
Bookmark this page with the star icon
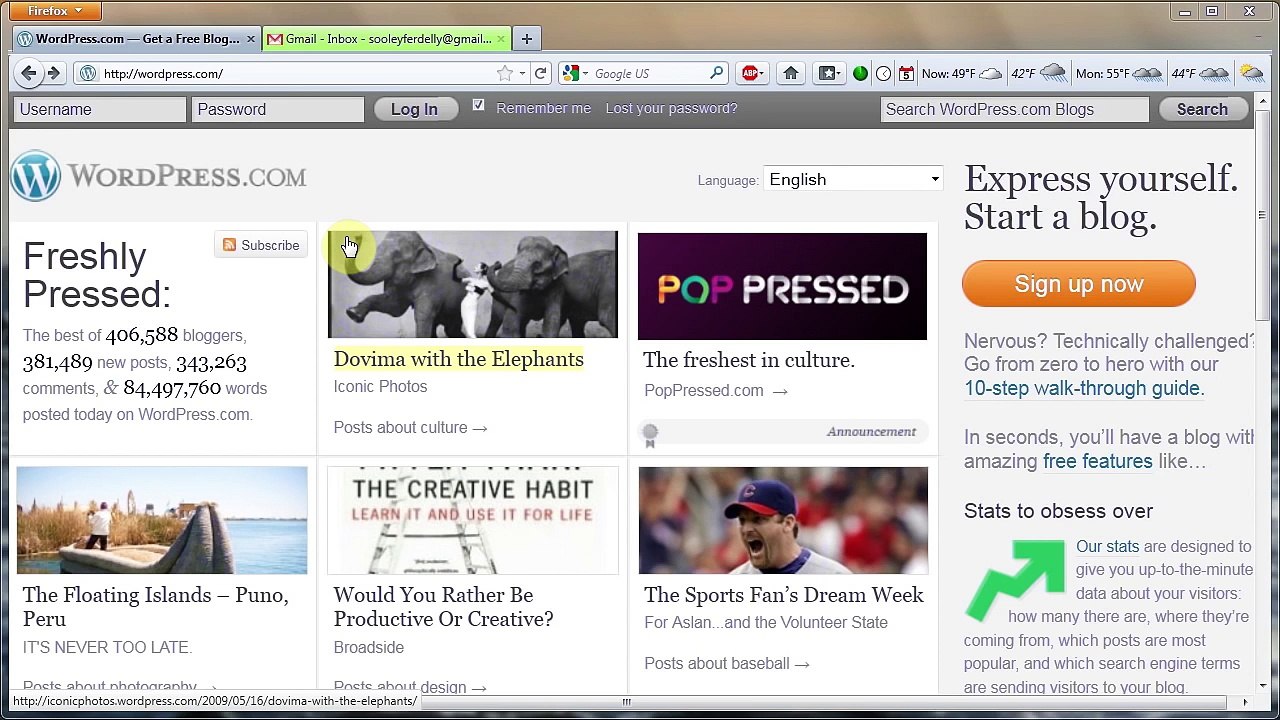click(x=505, y=73)
